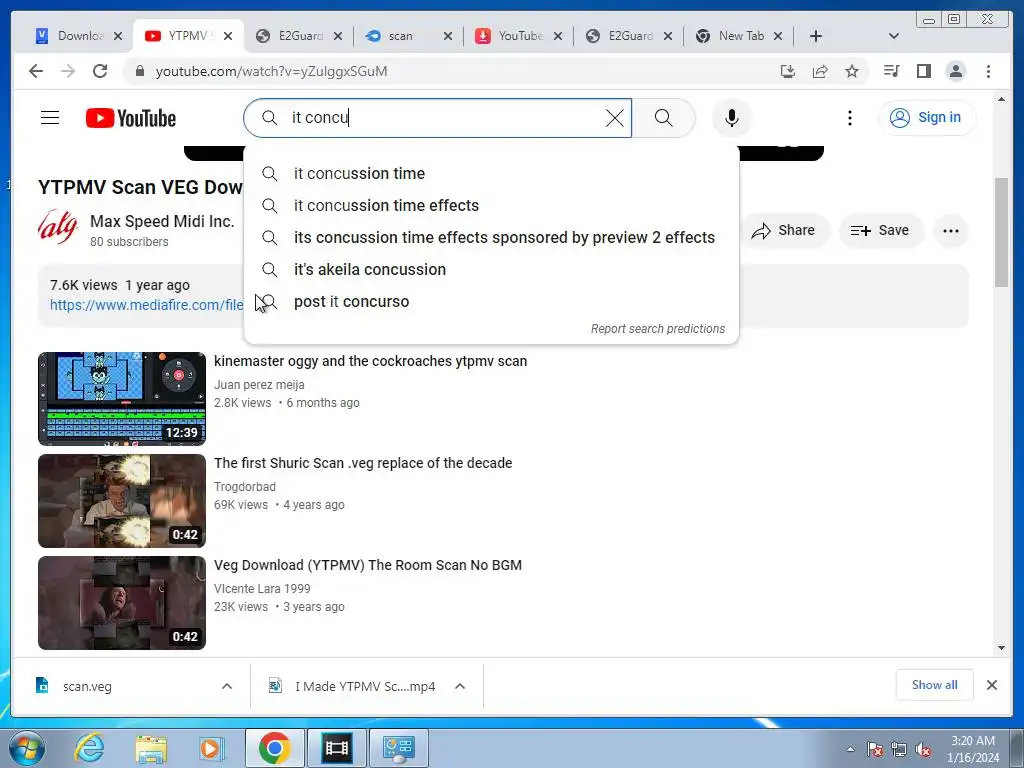Open the mediafire link in description

tap(147, 305)
